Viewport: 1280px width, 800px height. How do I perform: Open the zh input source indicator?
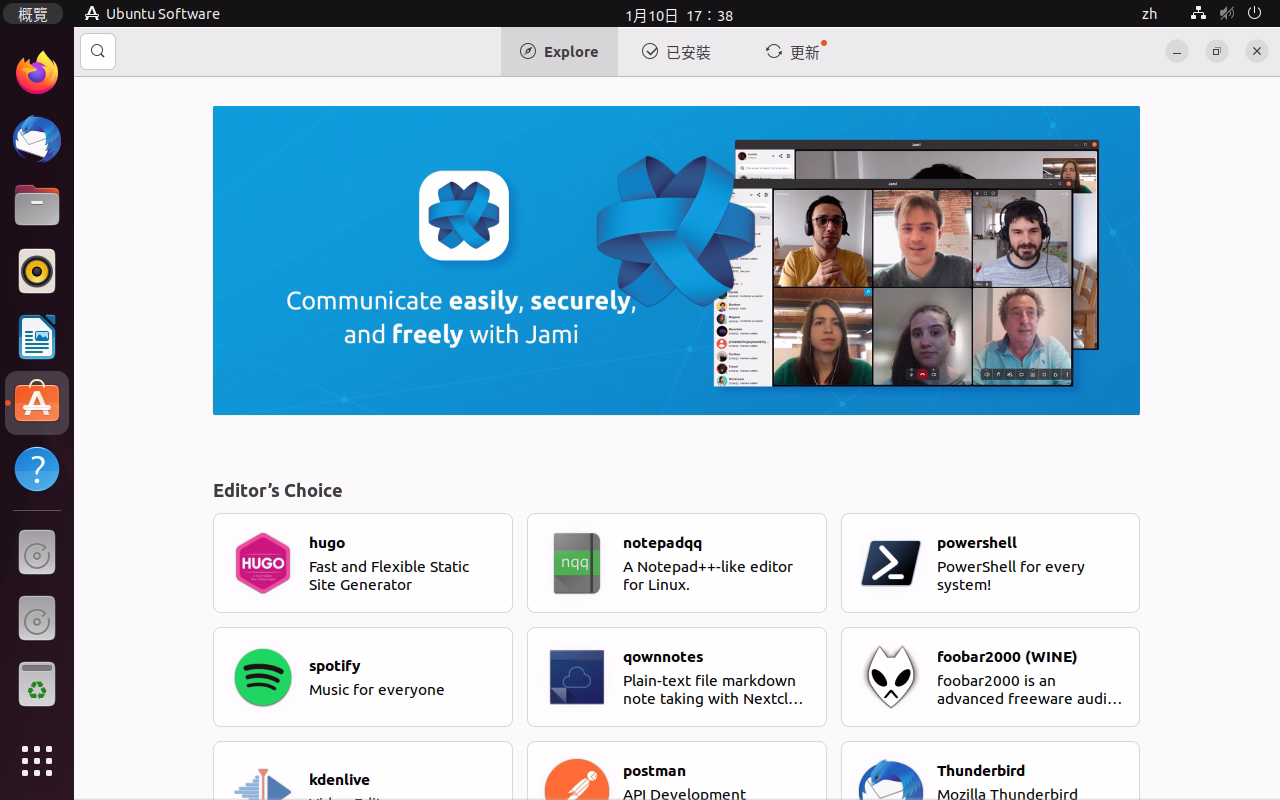[x=1149, y=14]
